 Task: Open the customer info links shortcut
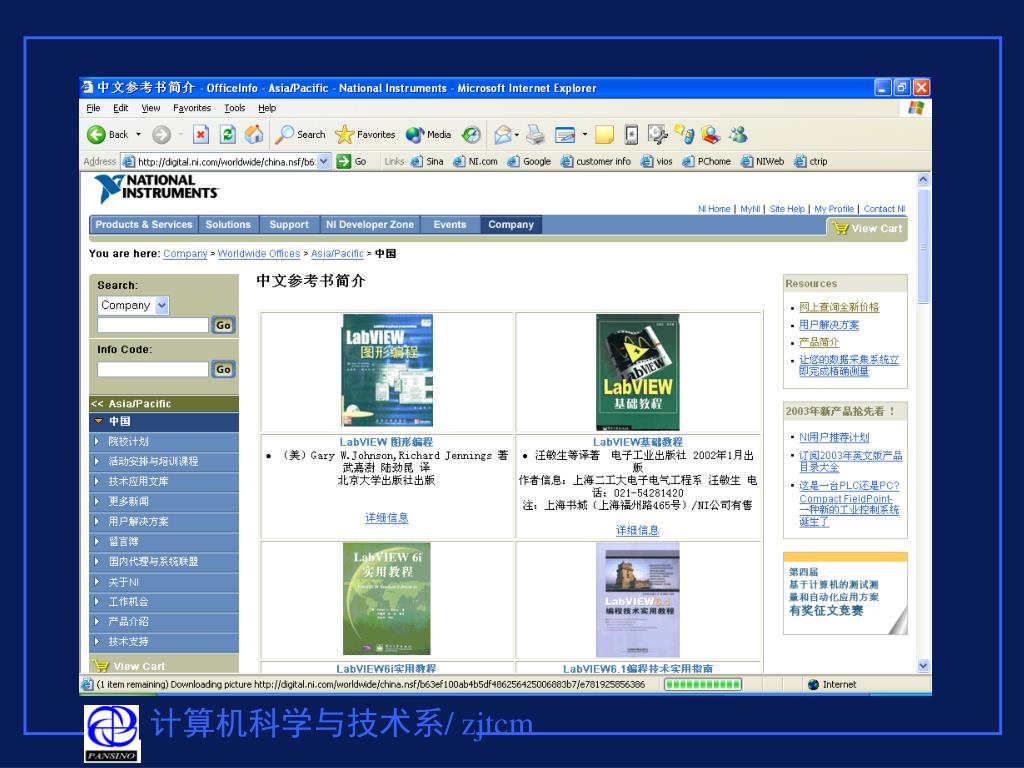point(596,161)
